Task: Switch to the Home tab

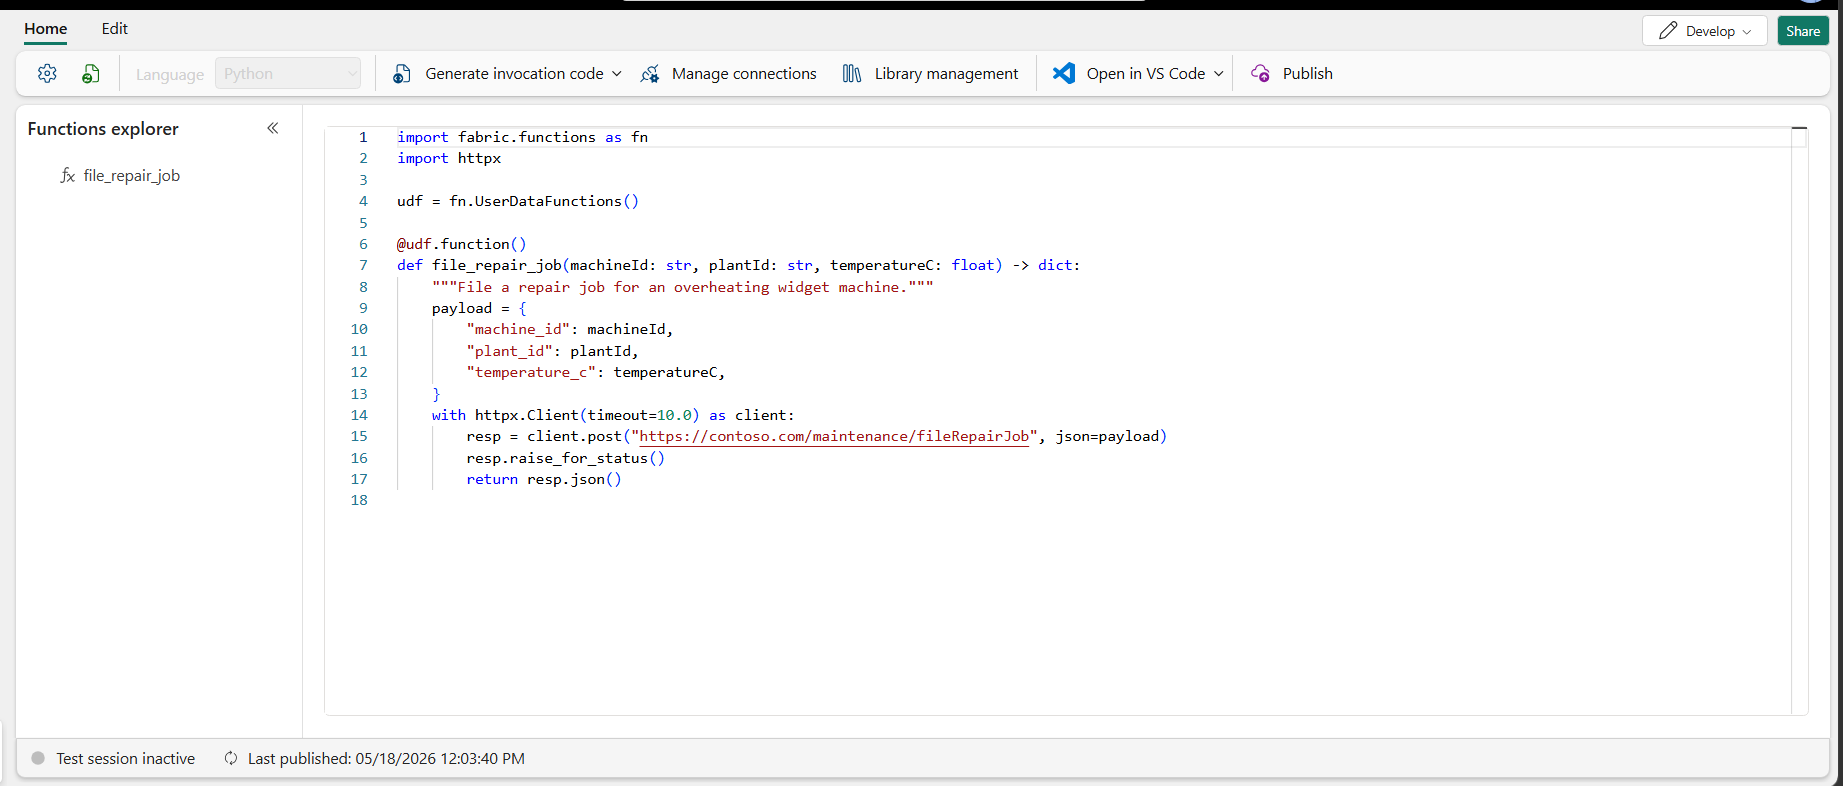Action: pos(46,29)
